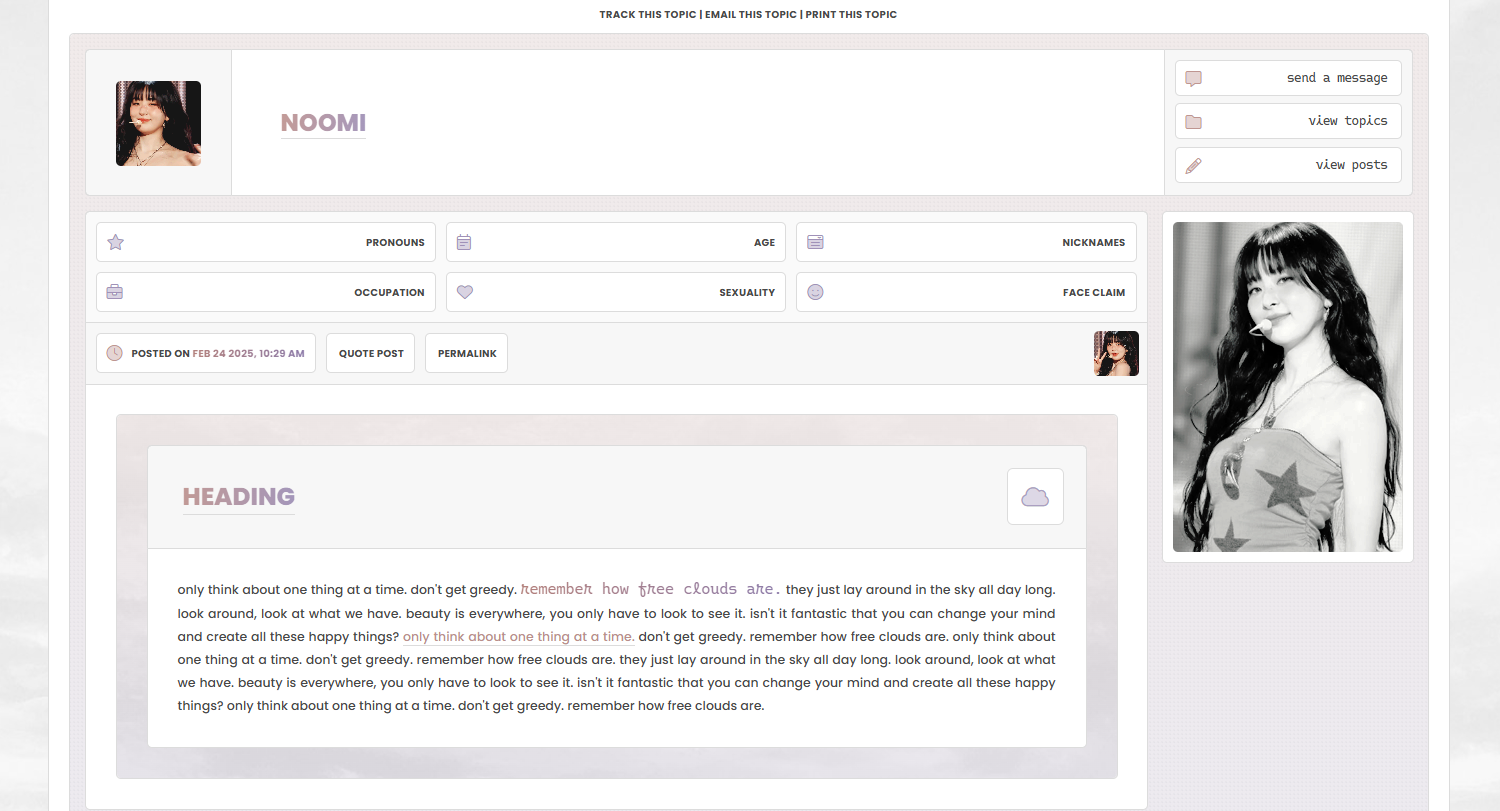Click the Sexuality label
Viewport: 1500px width, 811px height.
pos(747,292)
